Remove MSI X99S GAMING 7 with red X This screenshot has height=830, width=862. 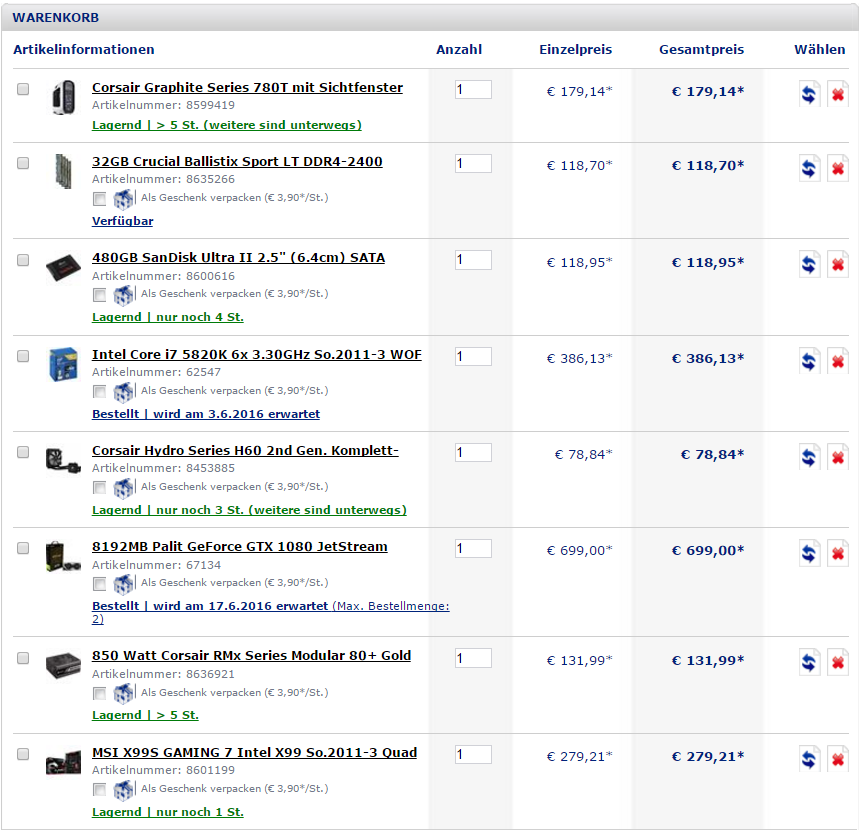click(x=838, y=759)
